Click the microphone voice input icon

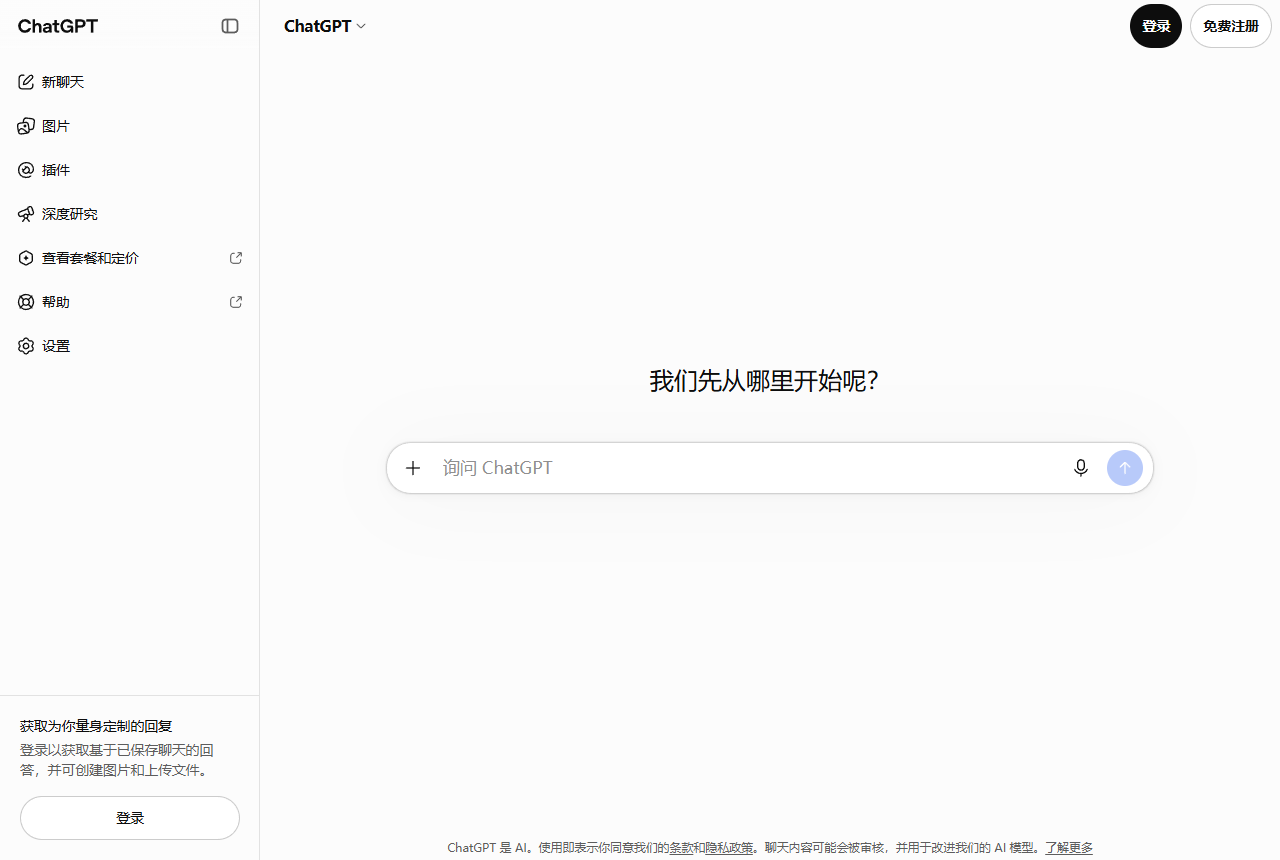click(1081, 468)
